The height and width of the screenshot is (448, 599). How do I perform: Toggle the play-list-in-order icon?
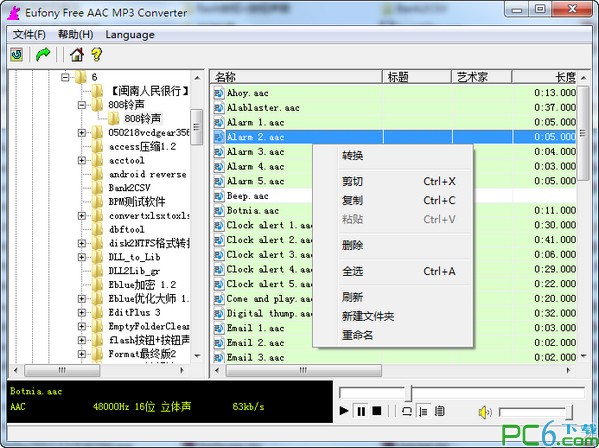(x=423, y=411)
